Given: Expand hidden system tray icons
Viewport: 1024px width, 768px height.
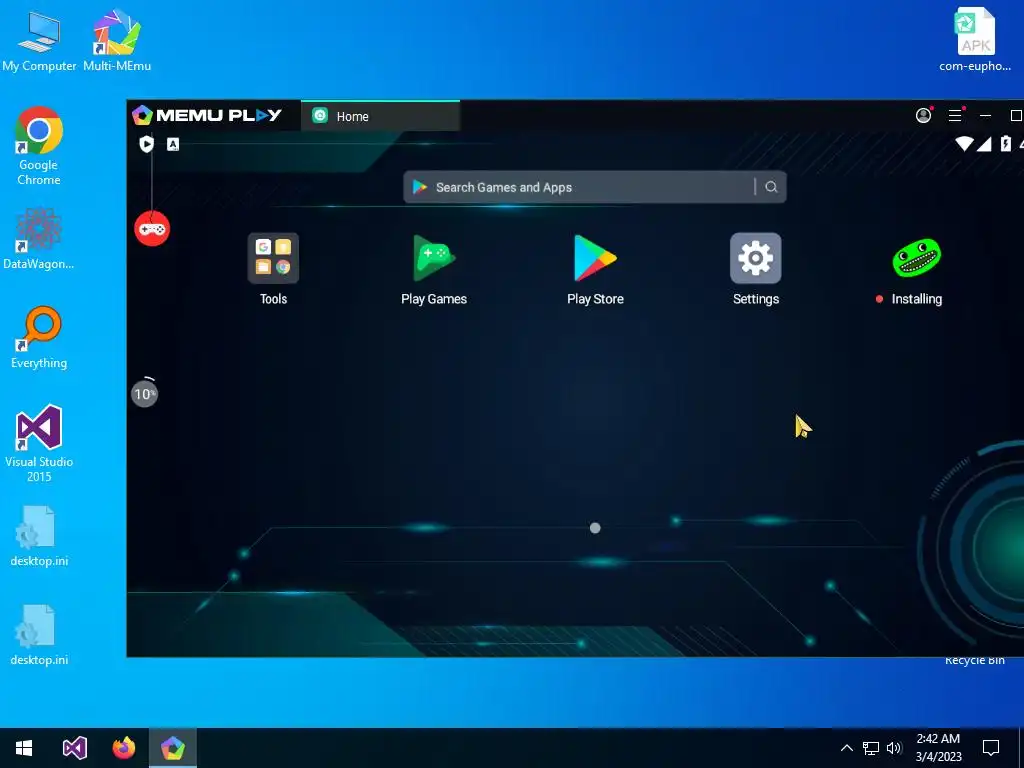Looking at the screenshot, I should click(x=846, y=748).
